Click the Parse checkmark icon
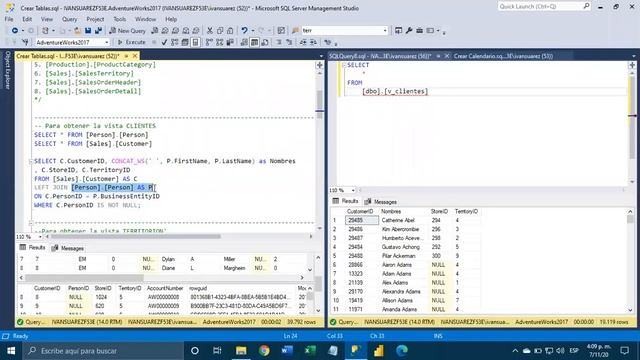Image resolution: width=640 pixels, height=360 pixels. pyautogui.click(x=164, y=42)
